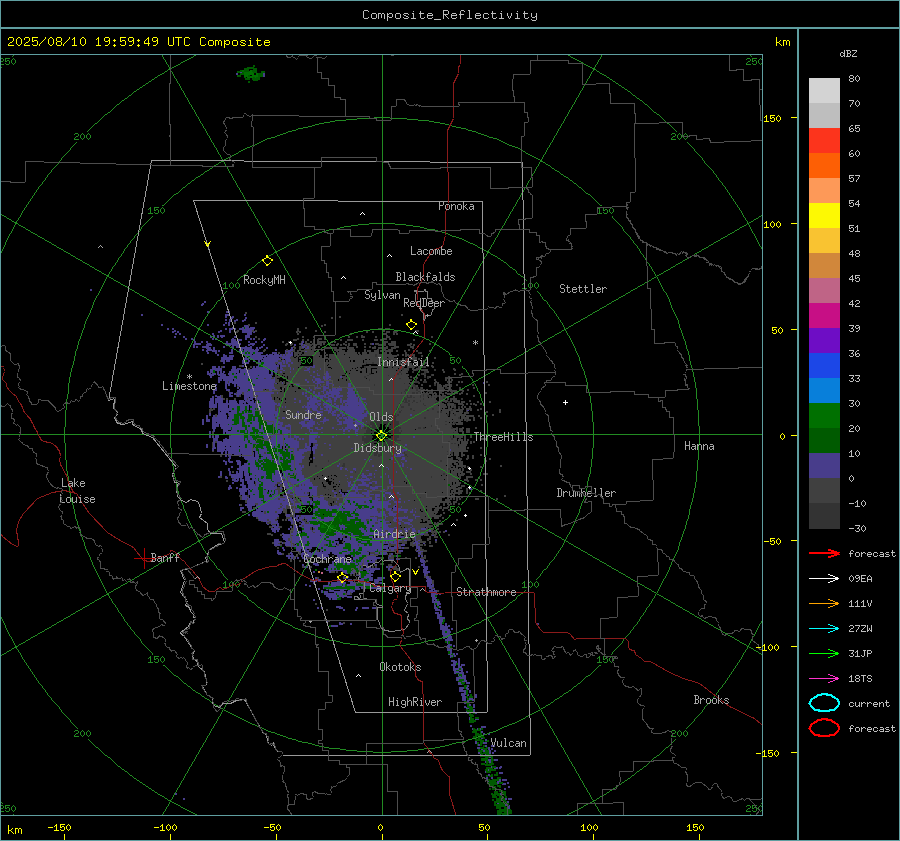Click the Lacombe city label
The height and width of the screenshot is (841, 900).
point(431,251)
